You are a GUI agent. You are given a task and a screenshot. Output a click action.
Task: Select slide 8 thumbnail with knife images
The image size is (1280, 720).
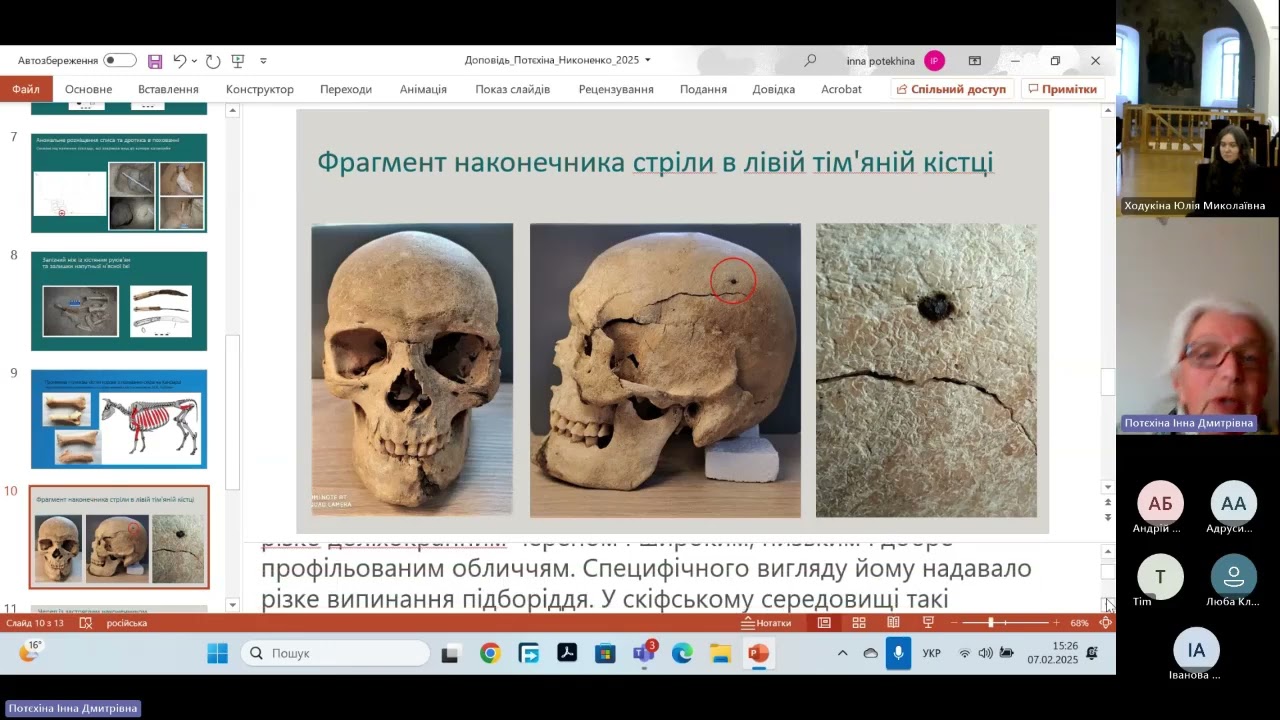(119, 301)
